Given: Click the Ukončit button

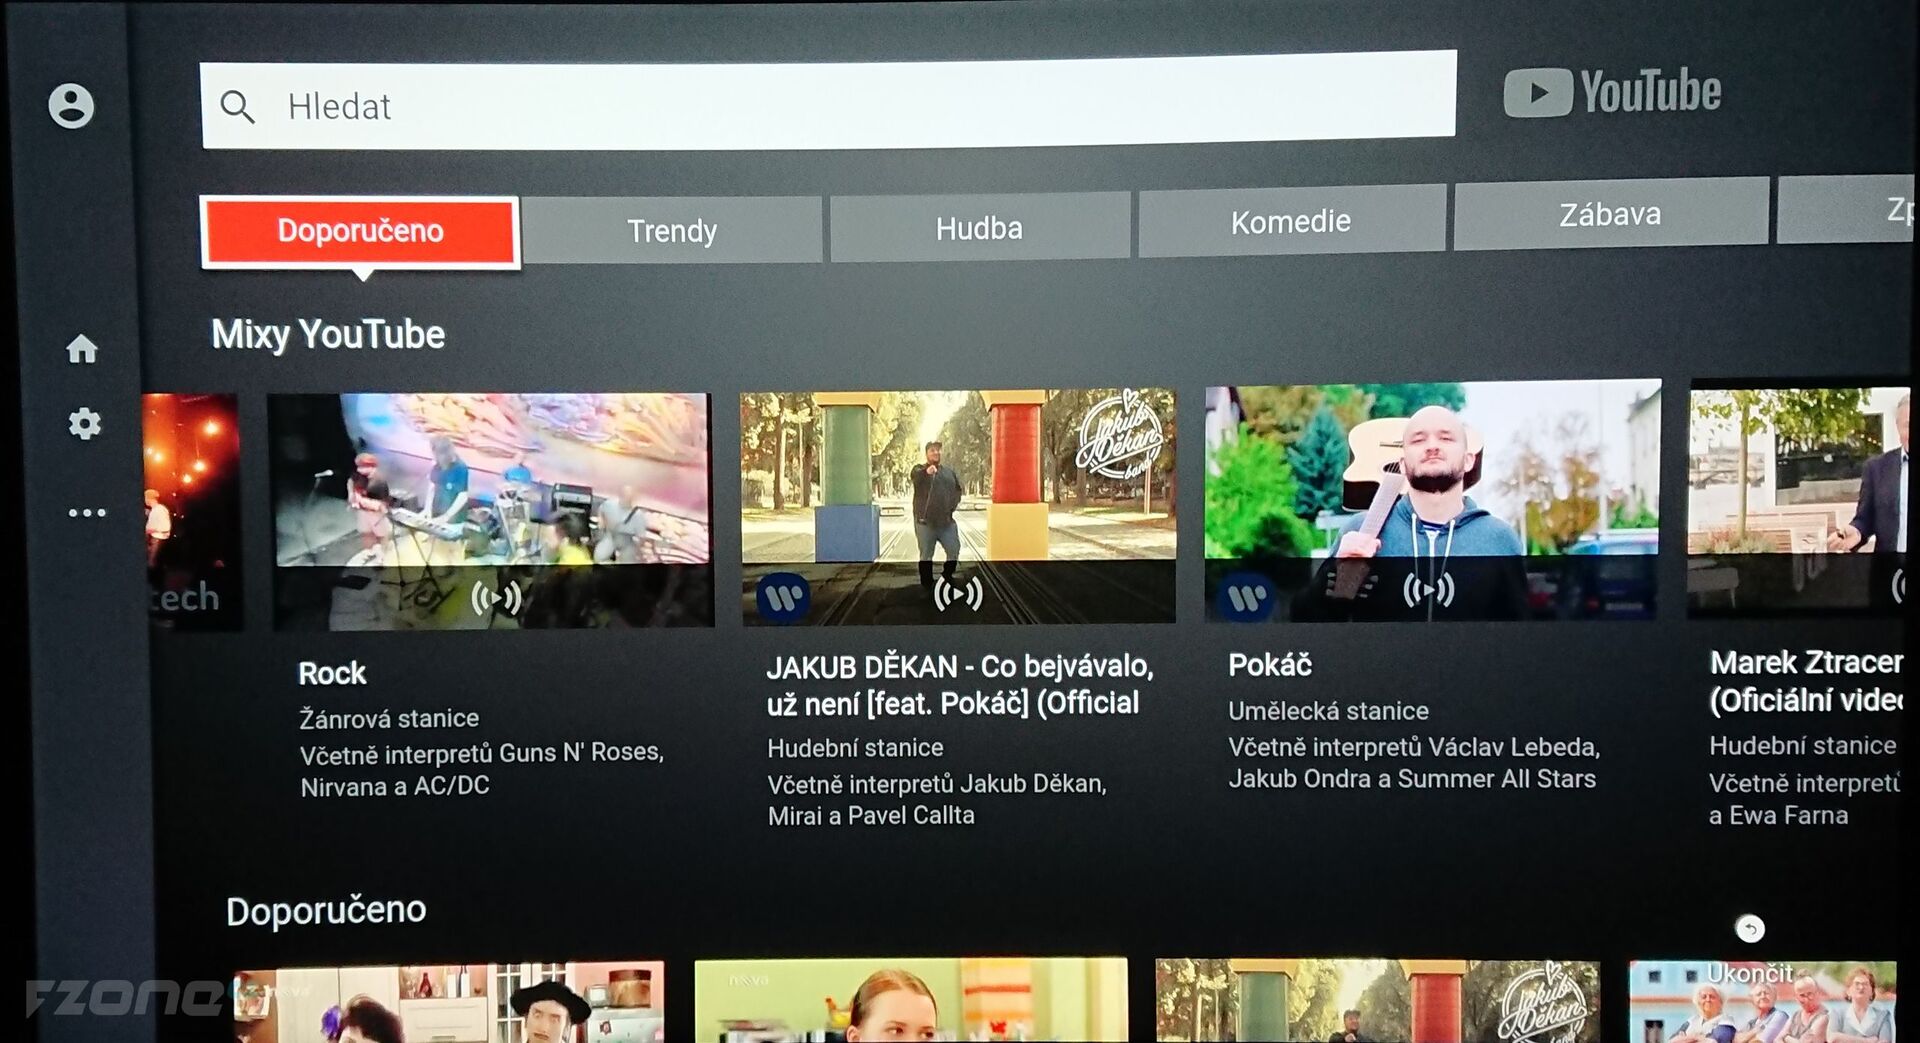Looking at the screenshot, I should 1750,973.
